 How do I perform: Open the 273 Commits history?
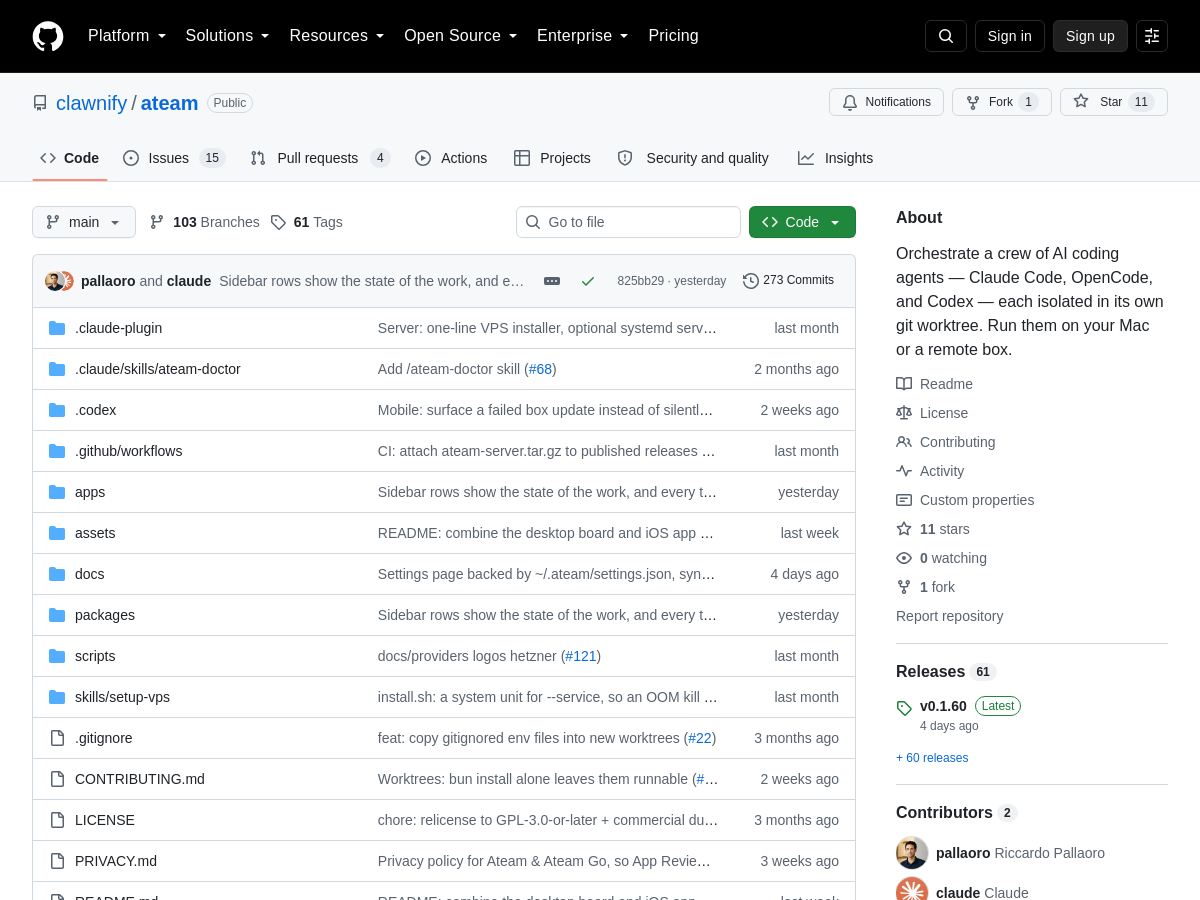point(788,281)
